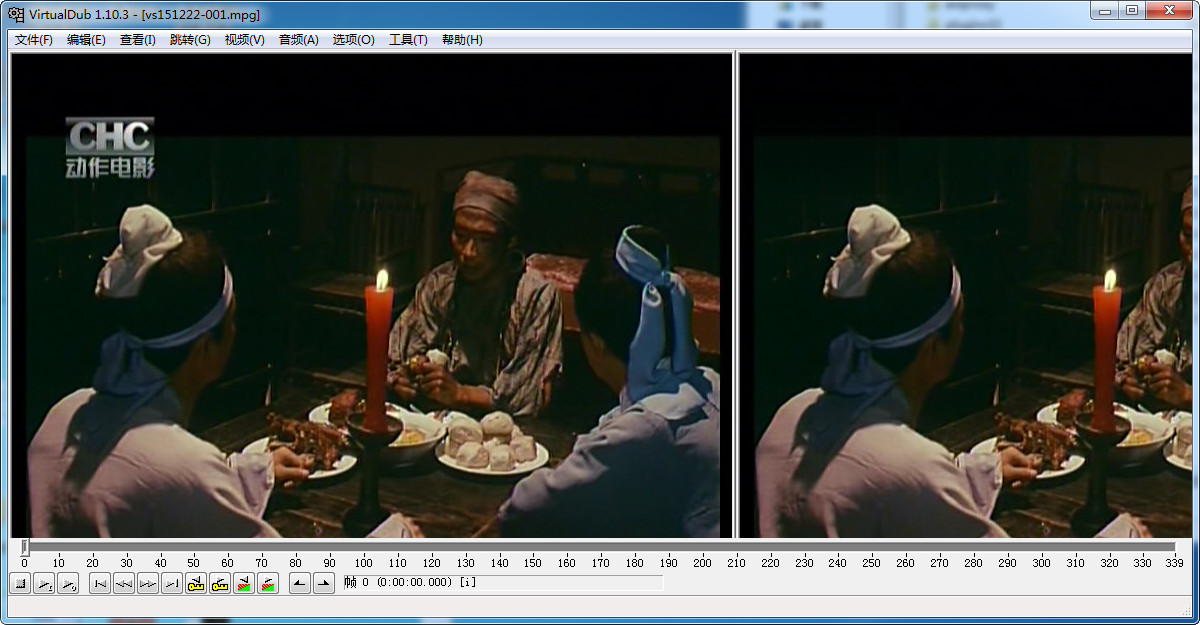Jump to the first frame
This screenshot has height=625, width=1200.
tap(100, 583)
